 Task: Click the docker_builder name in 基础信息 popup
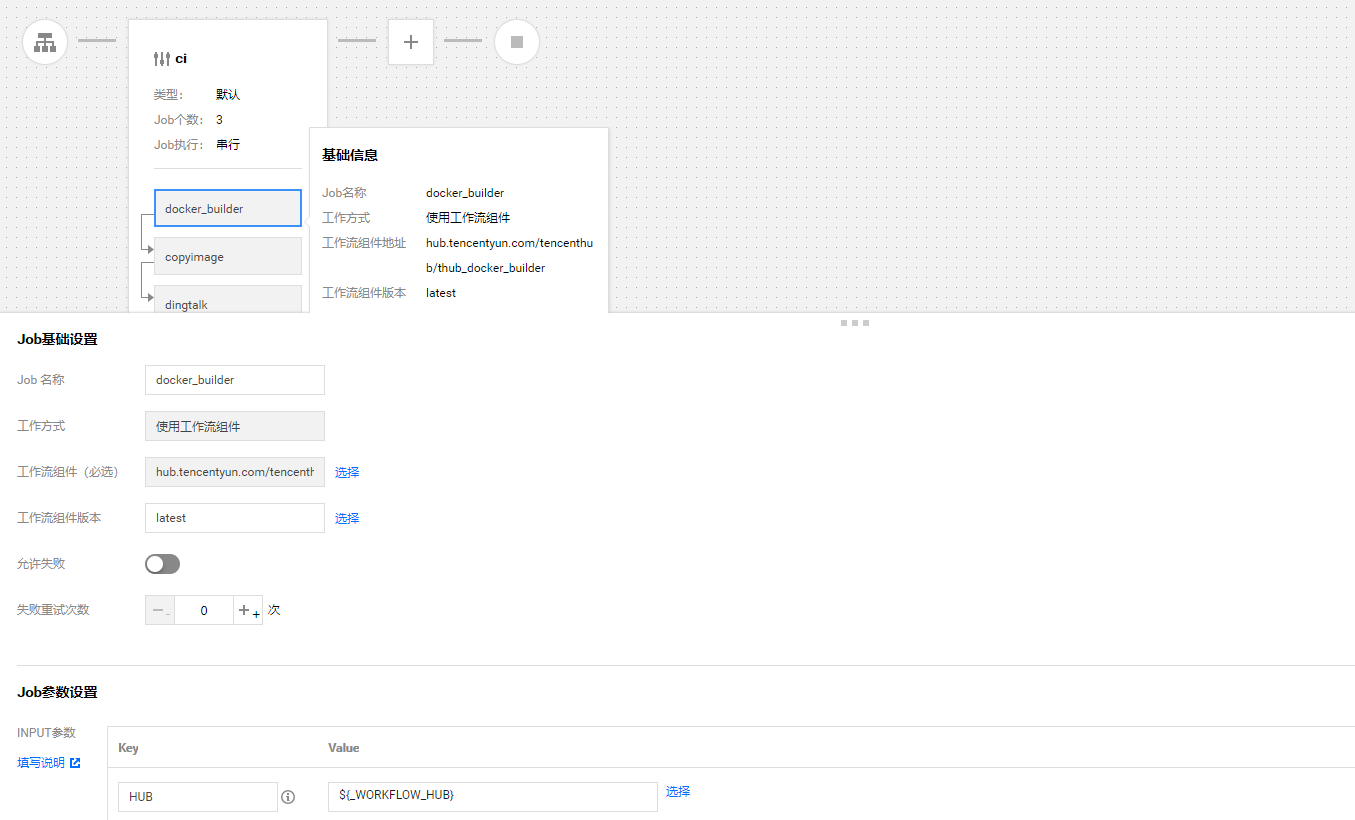coord(465,193)
